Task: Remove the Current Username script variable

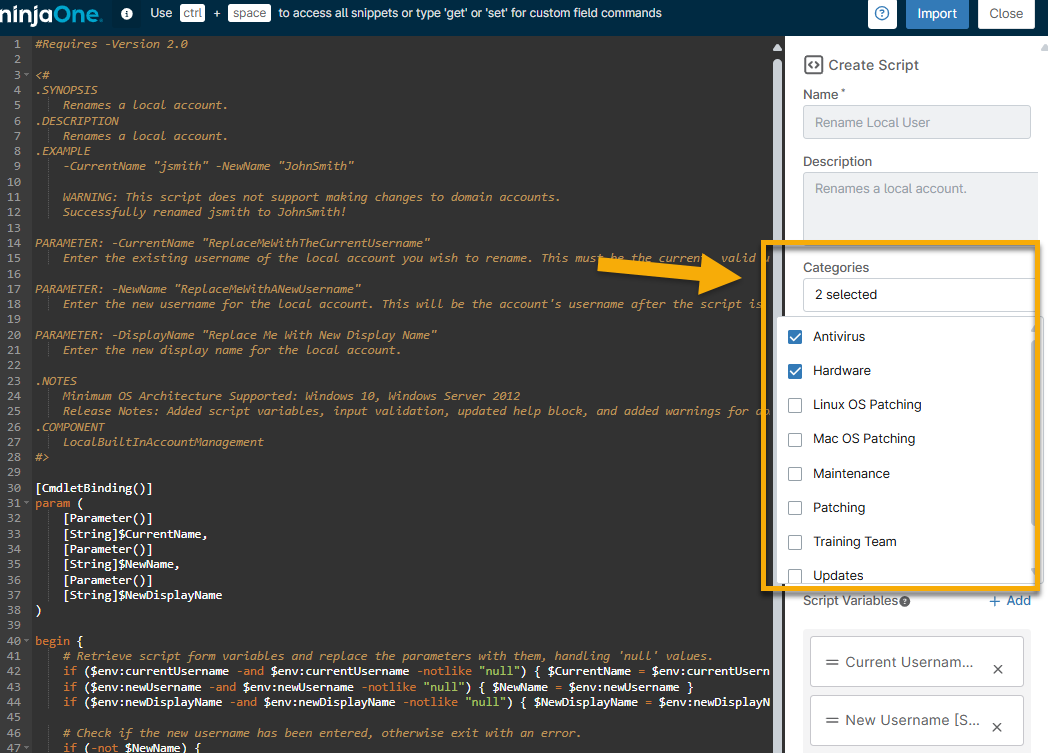Action: click(x=997, y=669)
